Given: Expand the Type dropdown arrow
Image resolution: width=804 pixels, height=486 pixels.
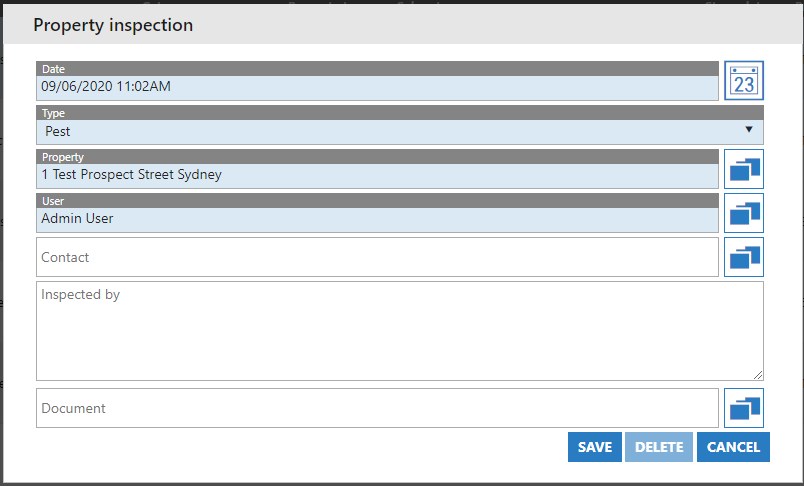Looking at the screenshot, I should tap(749, 130).
